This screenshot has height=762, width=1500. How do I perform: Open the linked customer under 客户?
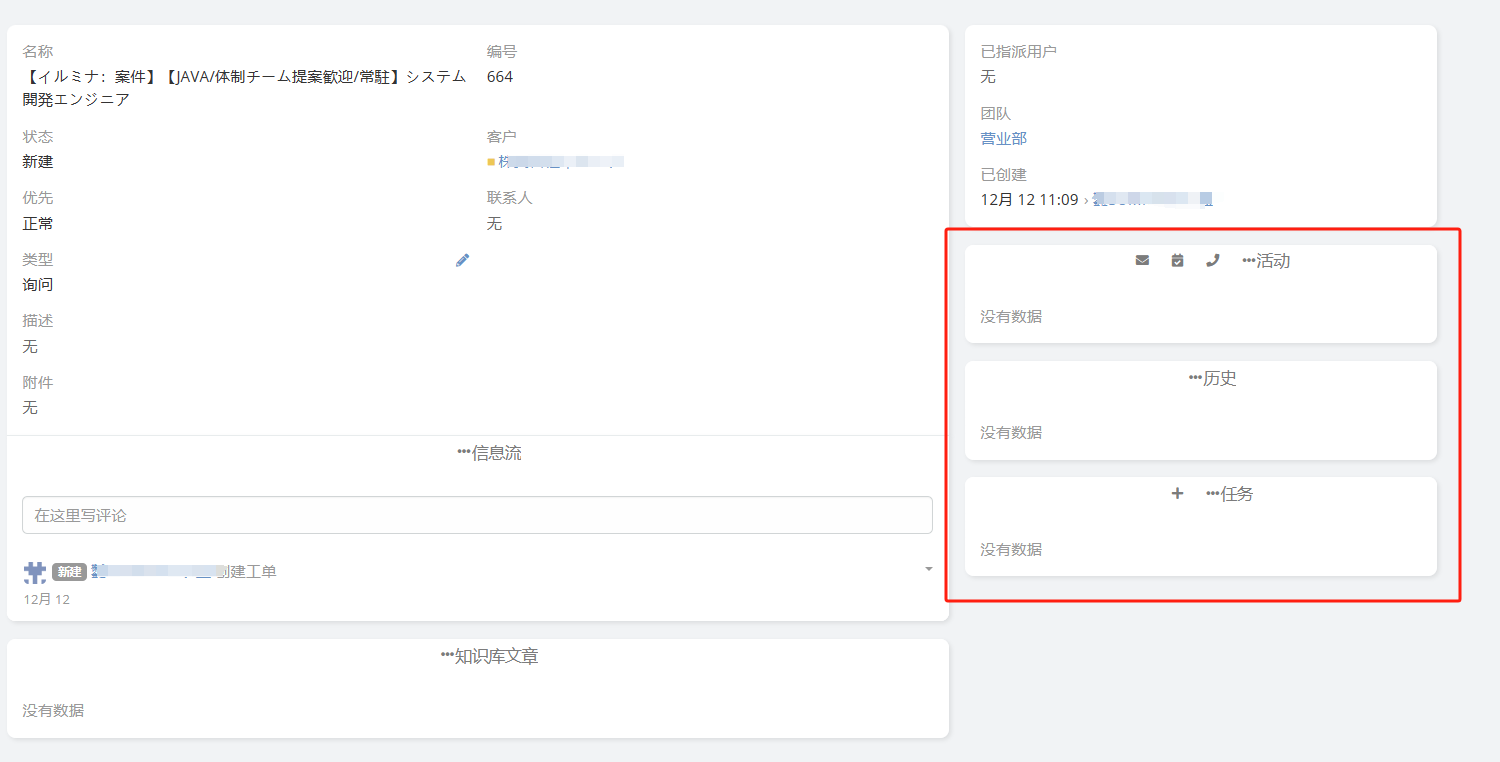pos(560,162)
